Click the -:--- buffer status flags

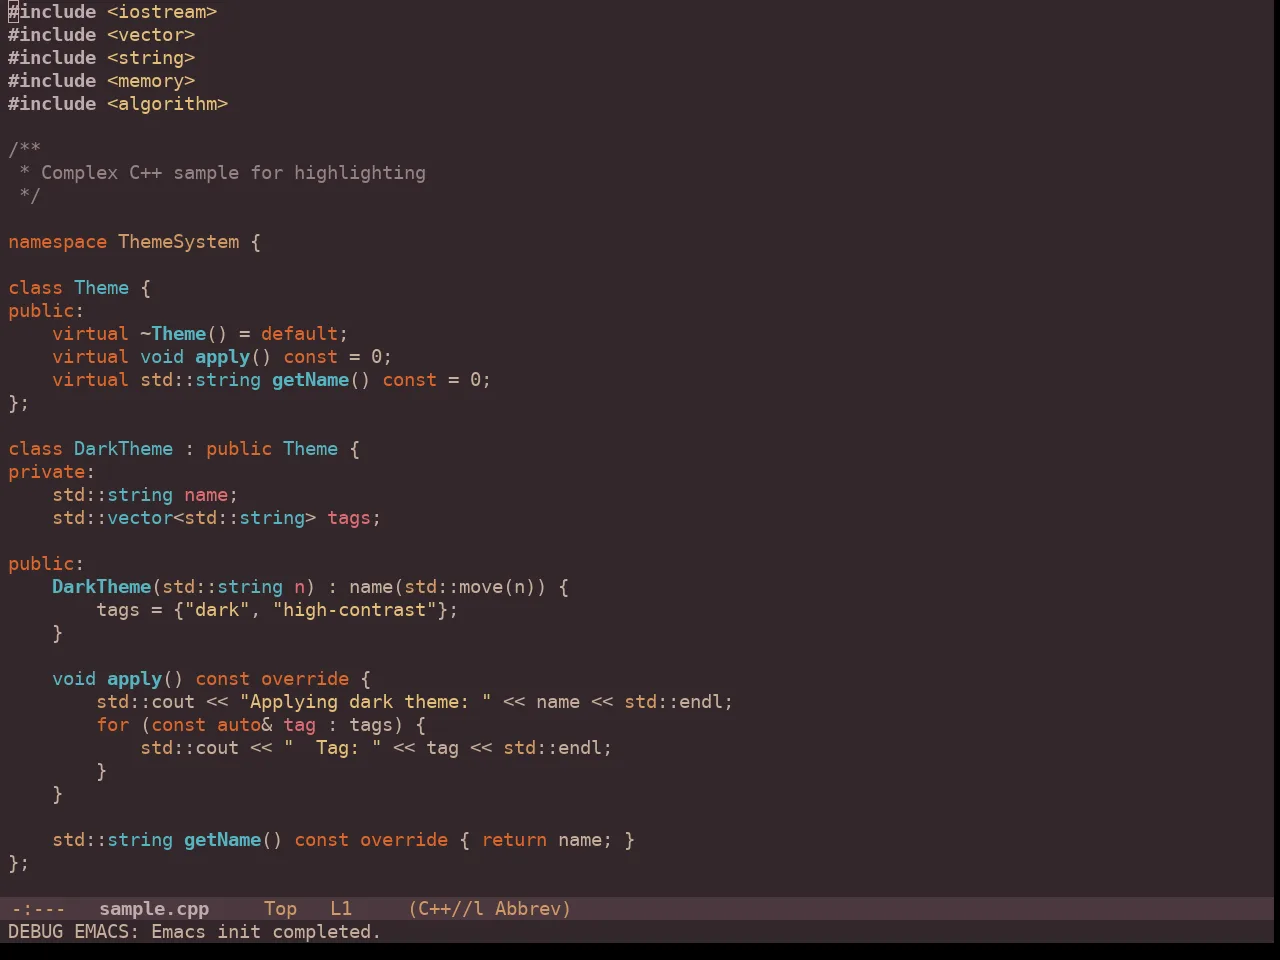pos(37,909)
